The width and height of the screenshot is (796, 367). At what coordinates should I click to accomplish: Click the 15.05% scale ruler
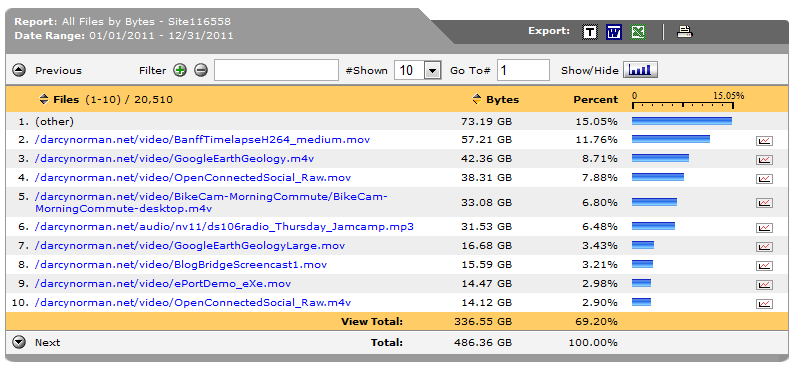[x=683, y=105]
